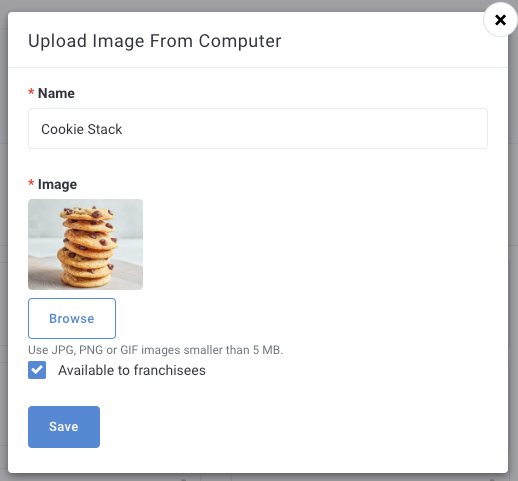
Task: Click the 'Upload Image From Computer' heading
Action: click(155, 41)
